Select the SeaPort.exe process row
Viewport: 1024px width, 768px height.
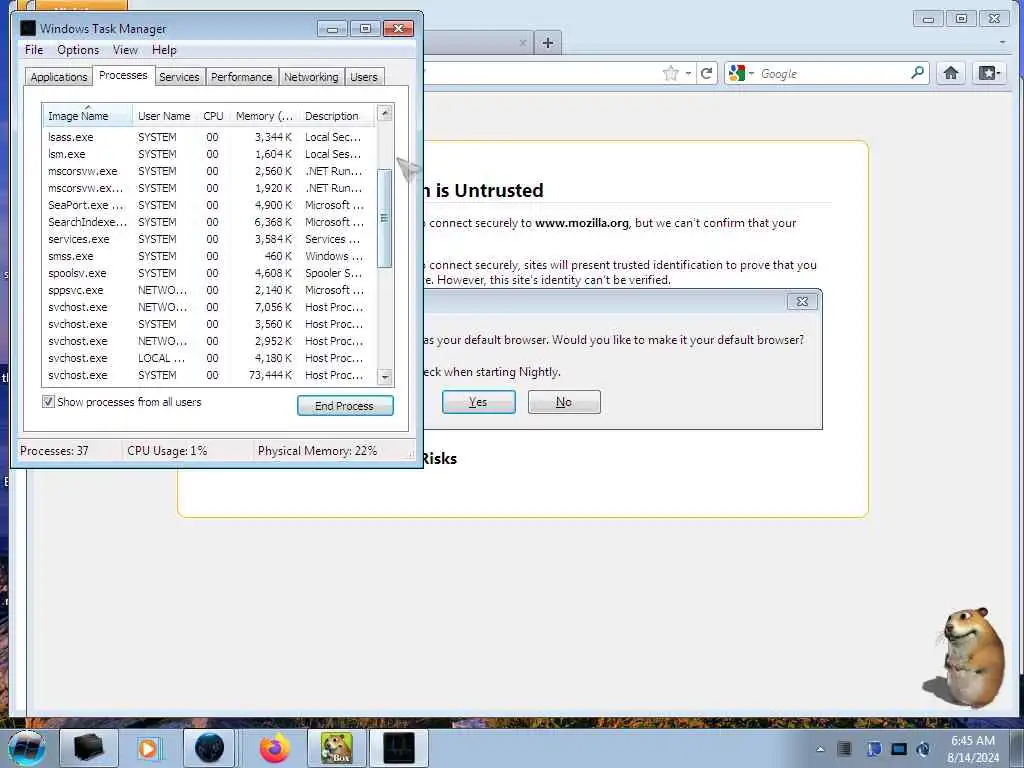[x=209, y=205]
